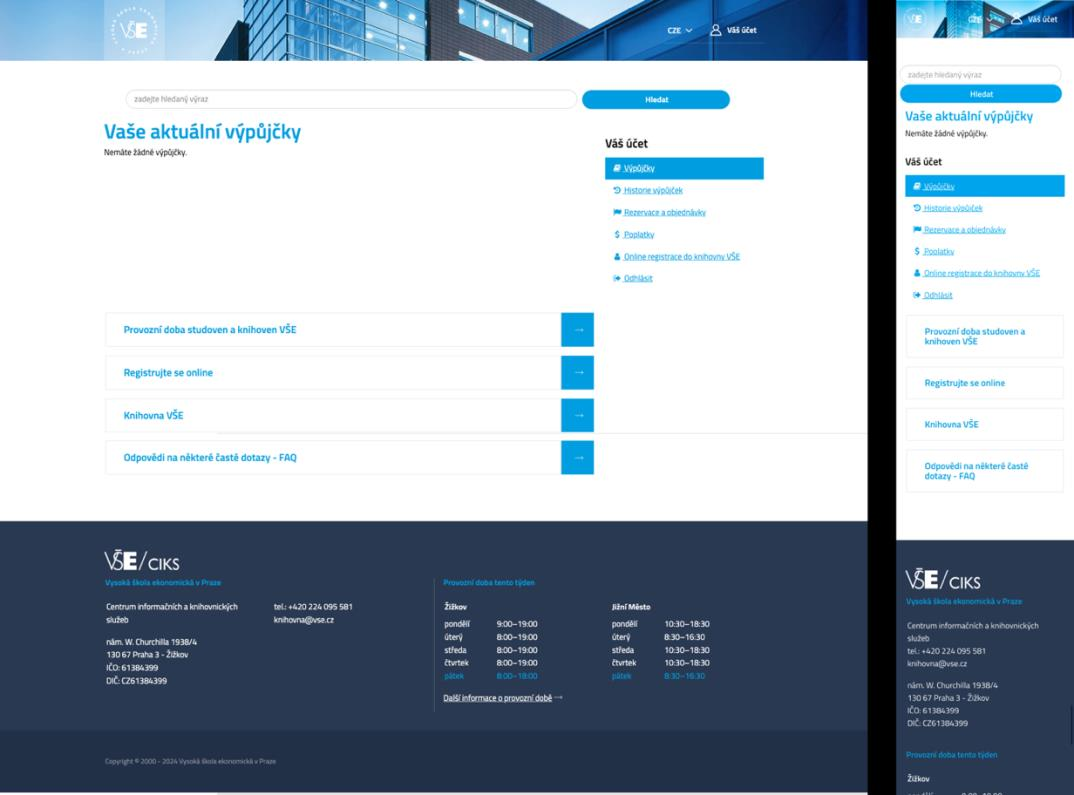
Task: Click the Copyright 2000 - 2024 footer text
Action: point(190,761)
